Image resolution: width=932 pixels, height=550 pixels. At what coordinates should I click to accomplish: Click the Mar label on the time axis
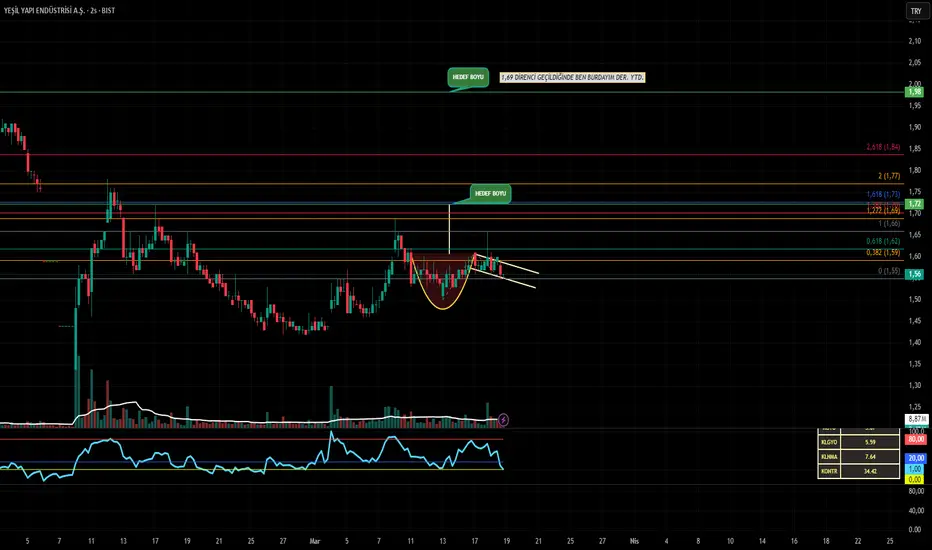pyautogui.click(x=315, y=541)
